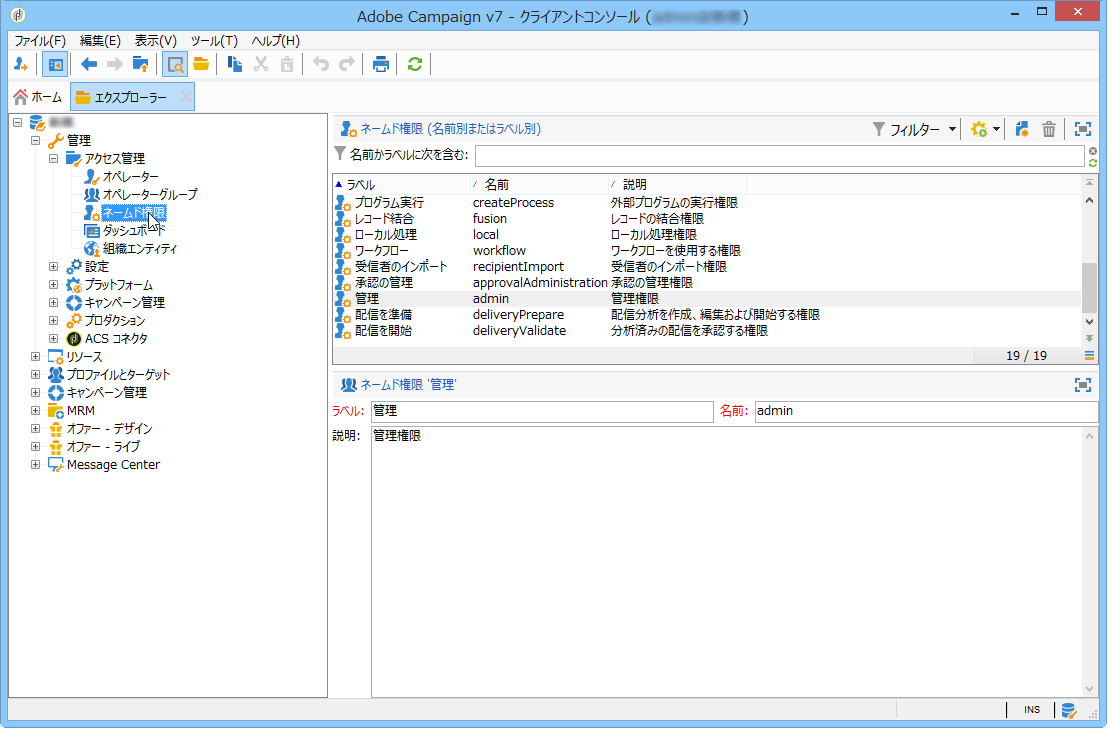
Task: Toggle the home page view toolbar icon
Action: pos(55,65)
